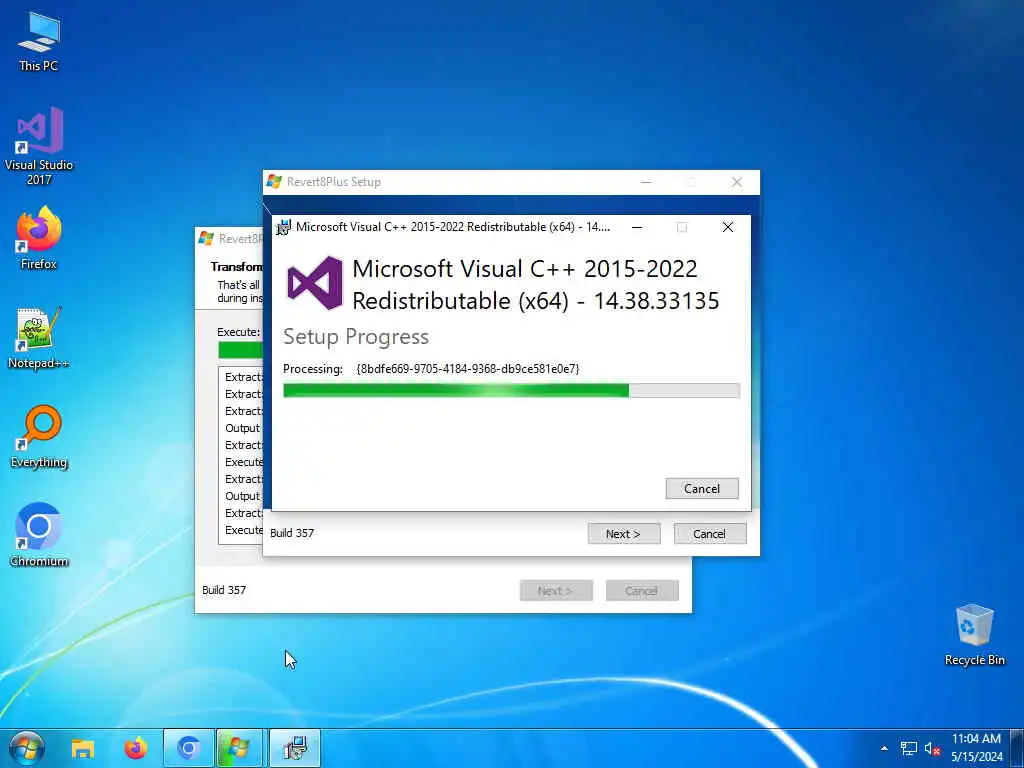
Task: Click the greyed Cancel button in the back Revert8Plus window
Action: click(642, 590)
